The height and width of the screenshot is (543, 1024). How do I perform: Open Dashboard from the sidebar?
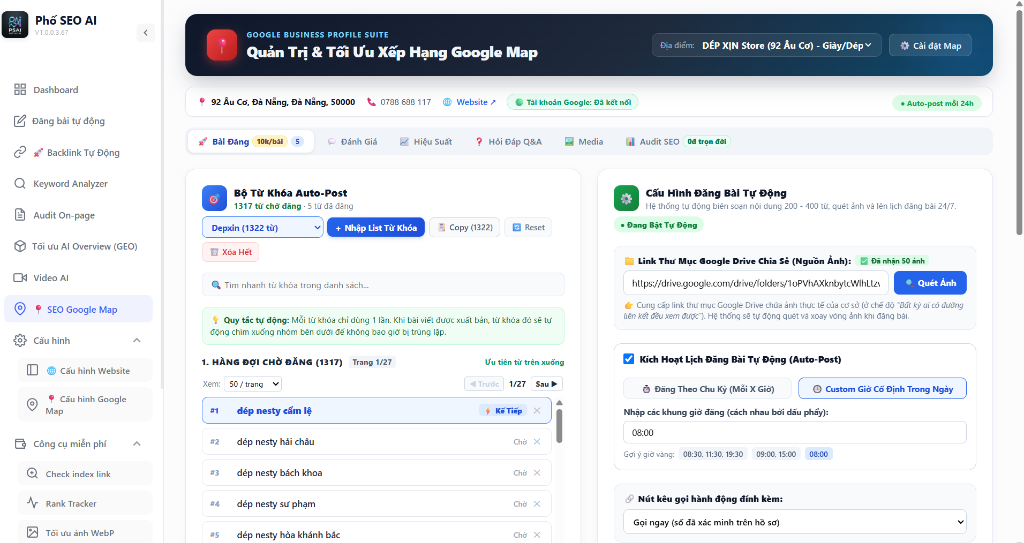click(78, 90)
